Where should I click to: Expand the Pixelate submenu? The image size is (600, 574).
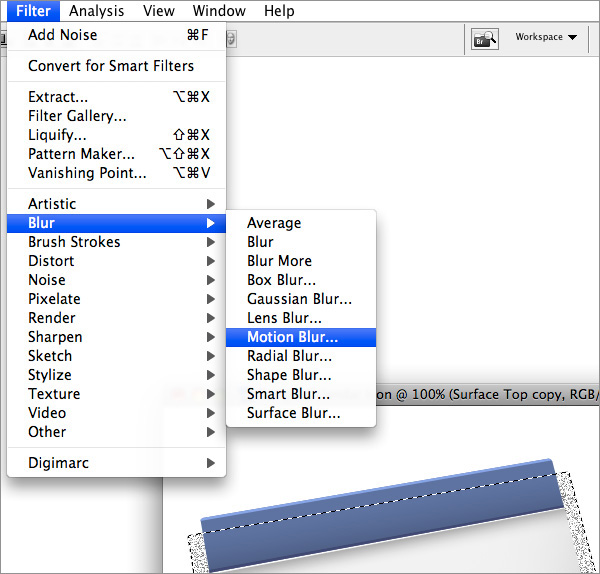click(116, 299)
